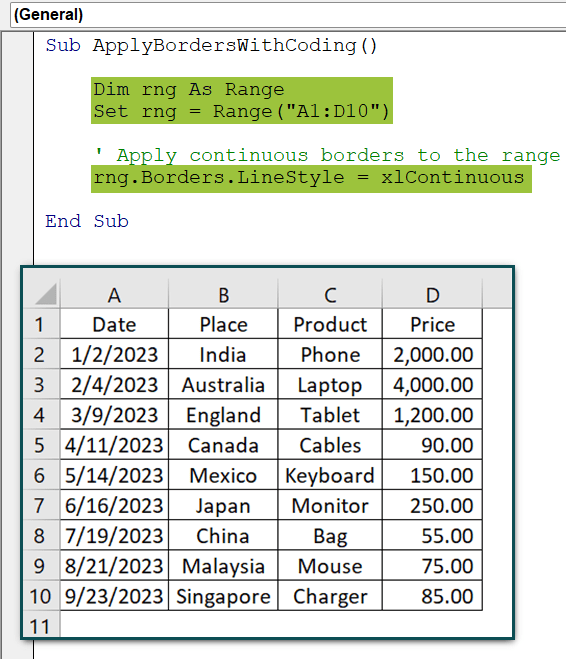Select cell with date 3/9/2023
The image size is (566, 659).
pos(114,415)
